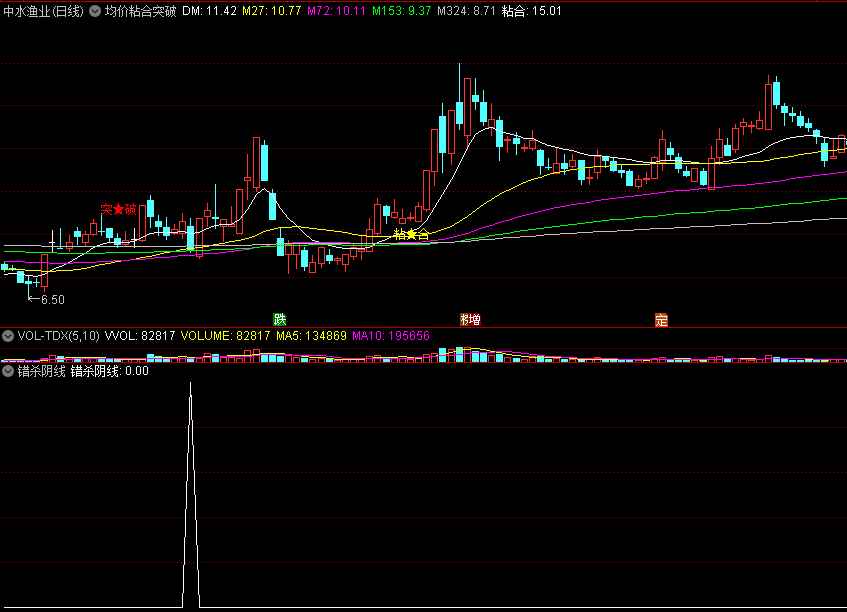Click the white spike in 错杀阴线 chart
Screen dimensions: 847x612
[x=191, y=494]
